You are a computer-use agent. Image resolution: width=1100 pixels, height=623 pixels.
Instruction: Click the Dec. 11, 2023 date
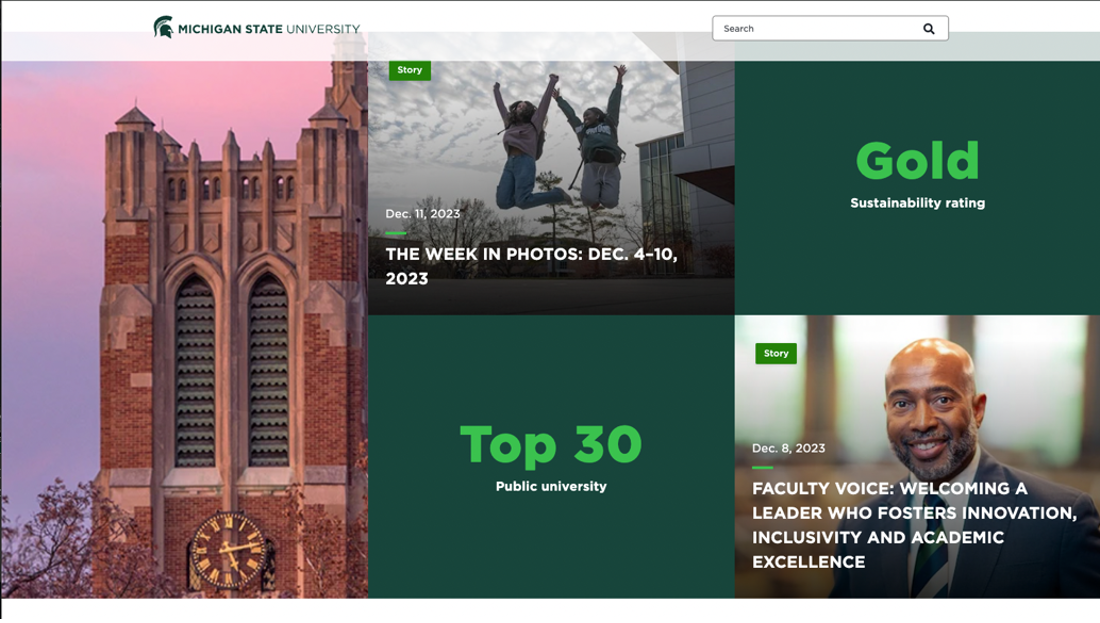click(423, 214)
